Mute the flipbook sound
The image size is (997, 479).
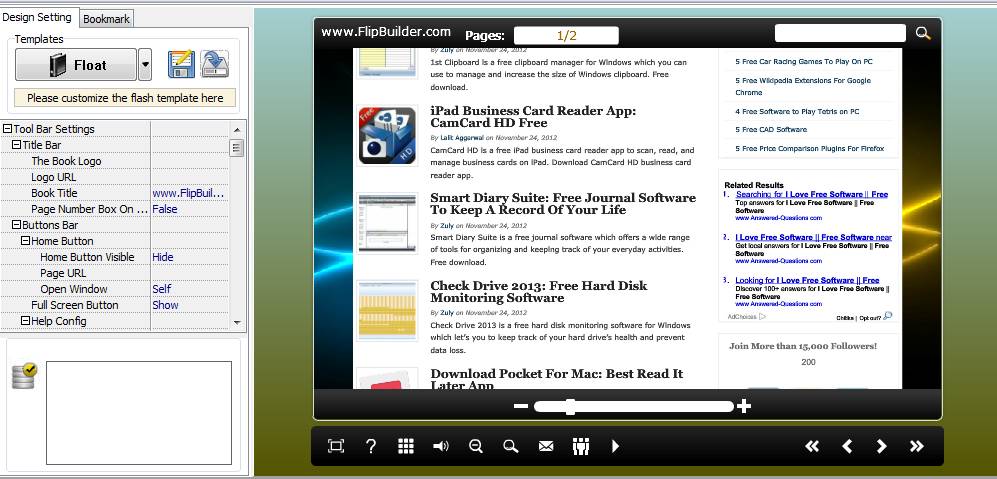tap(440, 446)
